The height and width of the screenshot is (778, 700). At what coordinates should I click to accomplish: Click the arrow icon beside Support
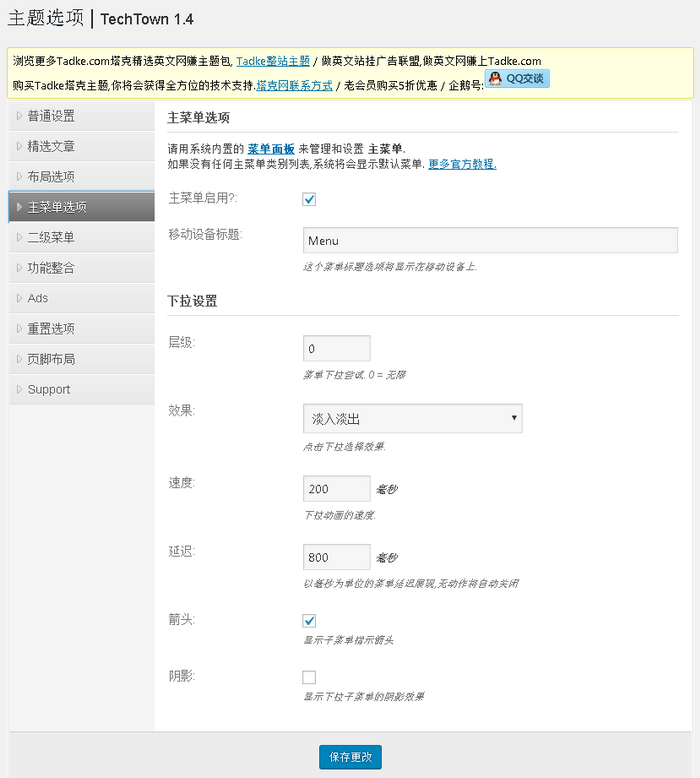click(19, 390)
